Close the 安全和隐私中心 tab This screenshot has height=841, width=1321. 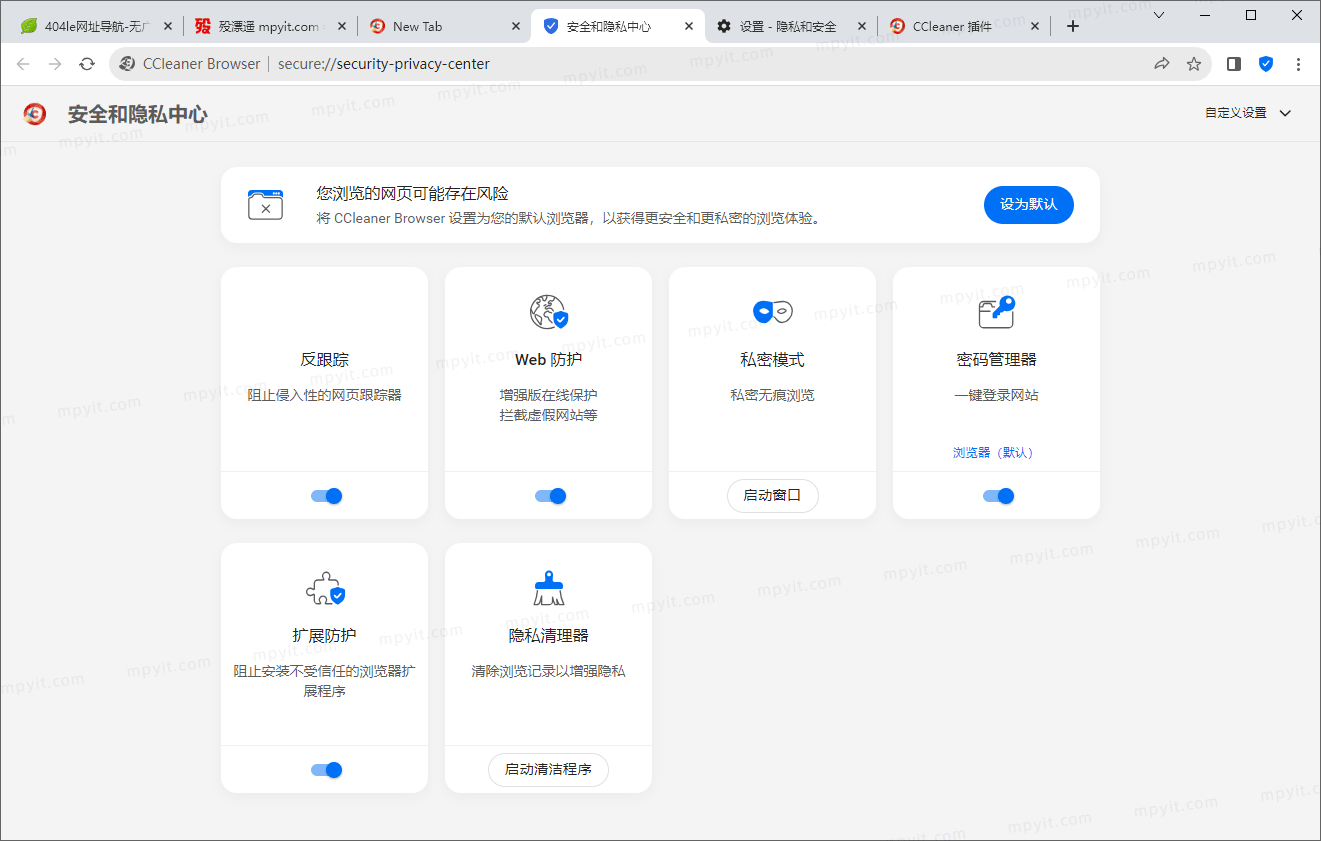tap(688, 27)
